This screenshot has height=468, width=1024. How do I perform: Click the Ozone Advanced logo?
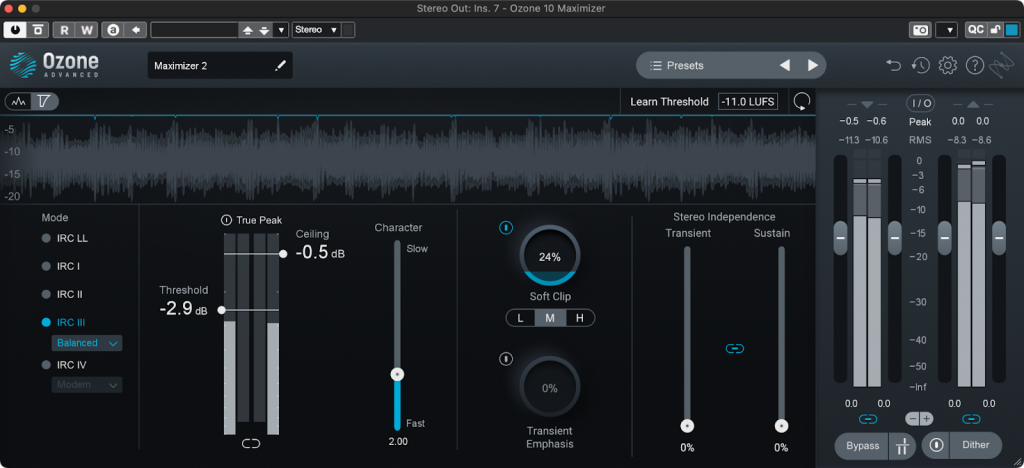point(54,65)
